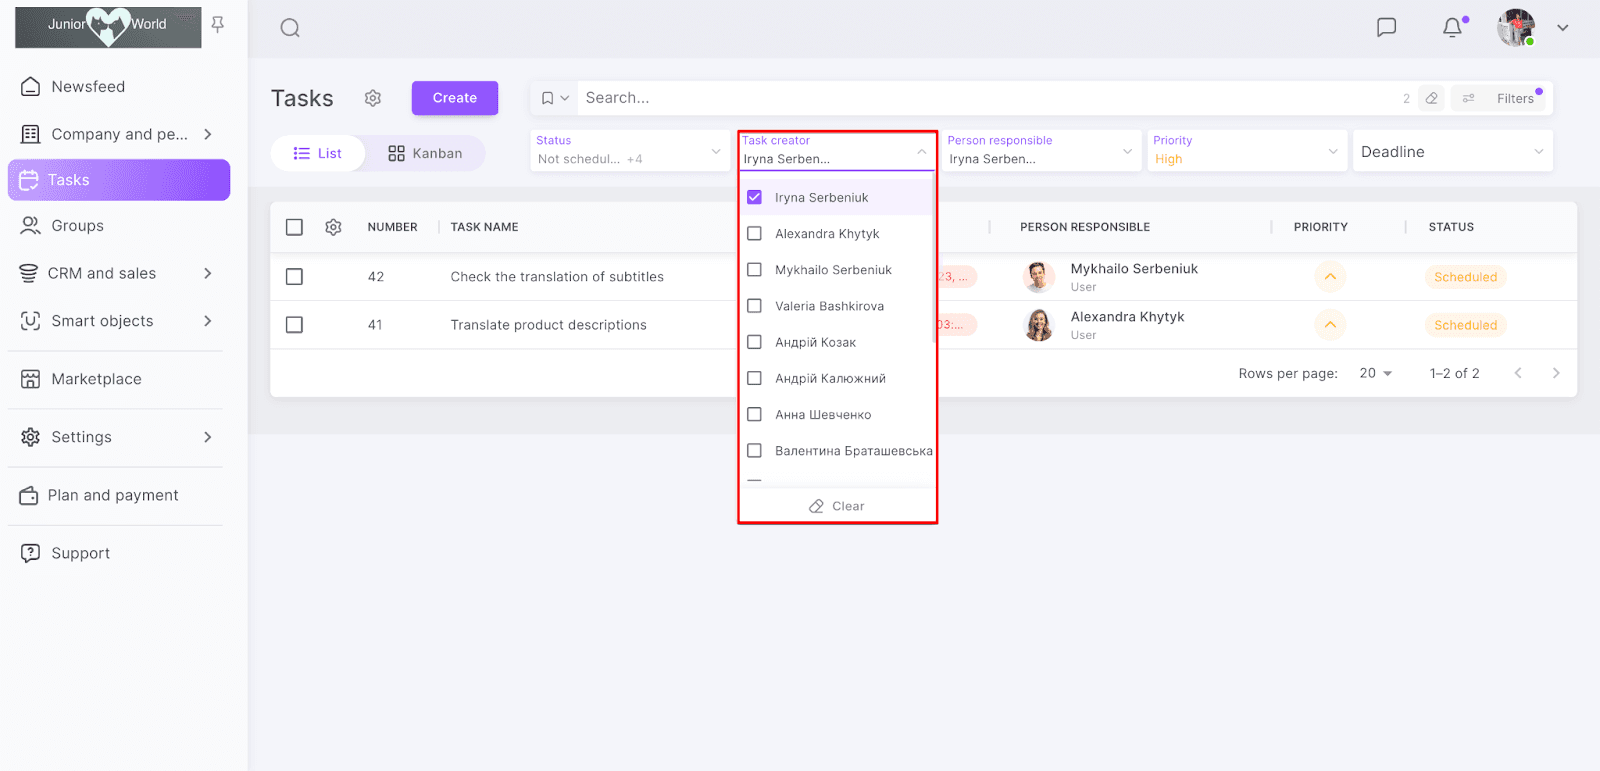Click Clear in Task creator dropdown

tap(837, 506)
